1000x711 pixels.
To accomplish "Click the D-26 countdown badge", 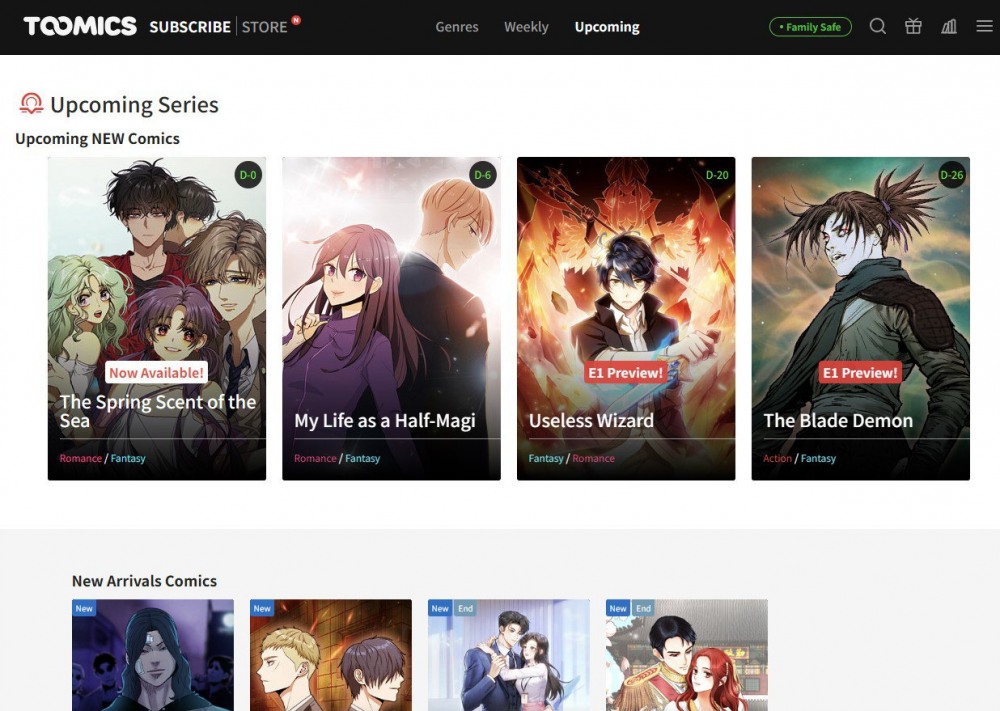I will 951,175.
